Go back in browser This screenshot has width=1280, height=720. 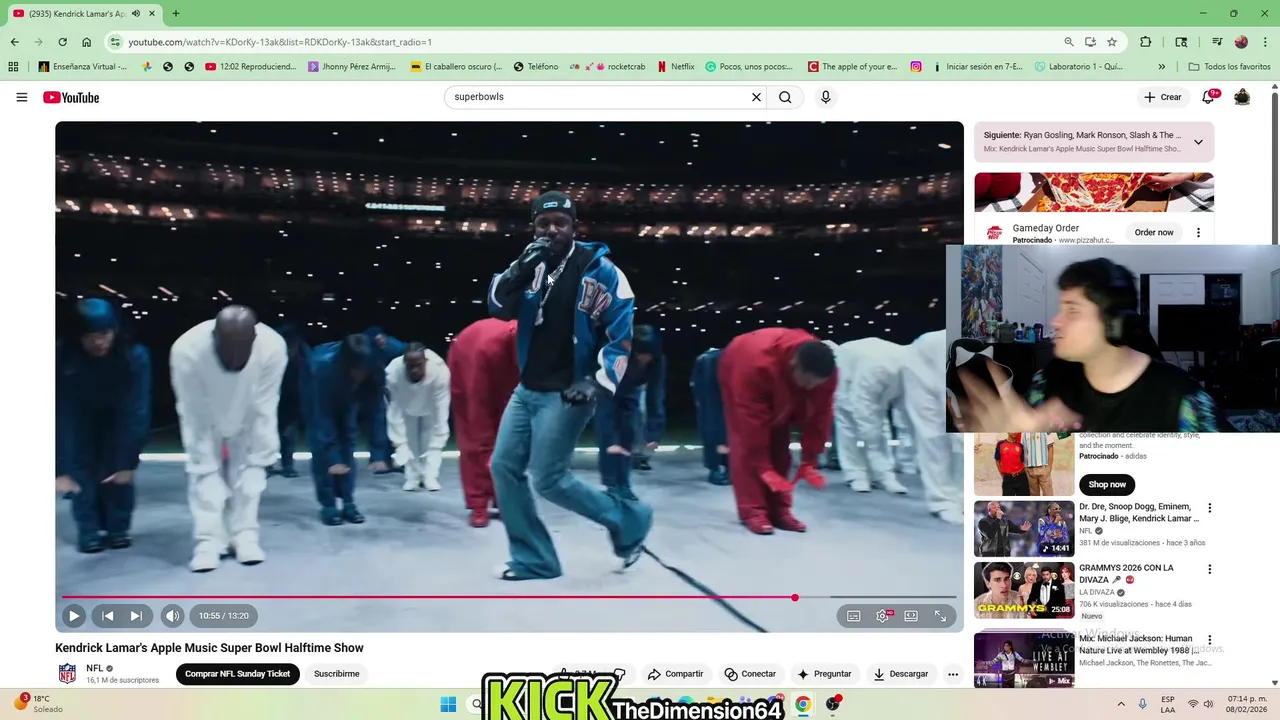14,42
